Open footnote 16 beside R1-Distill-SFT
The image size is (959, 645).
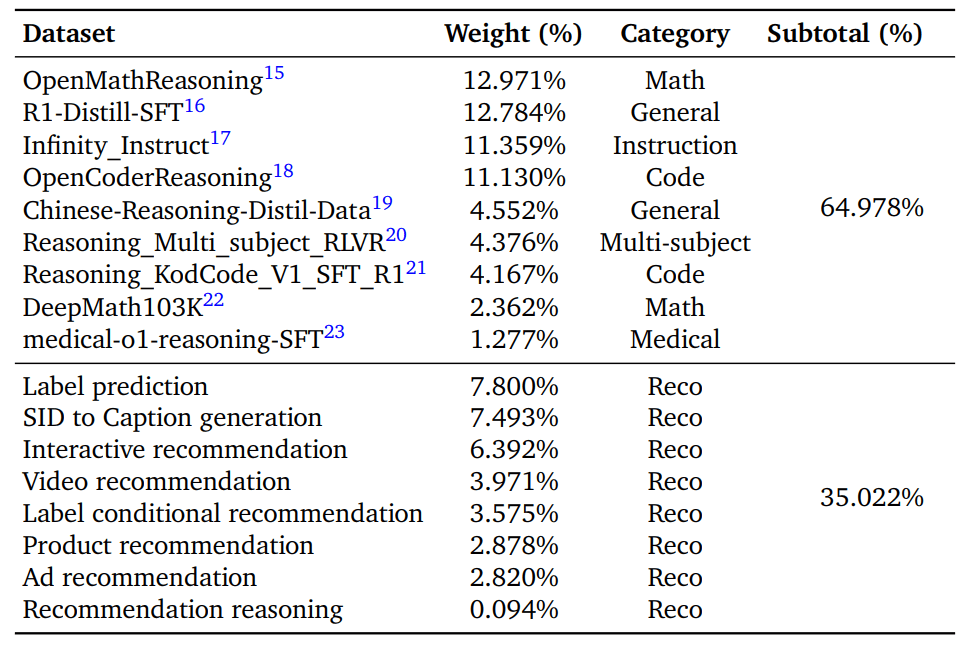point(194,106)
